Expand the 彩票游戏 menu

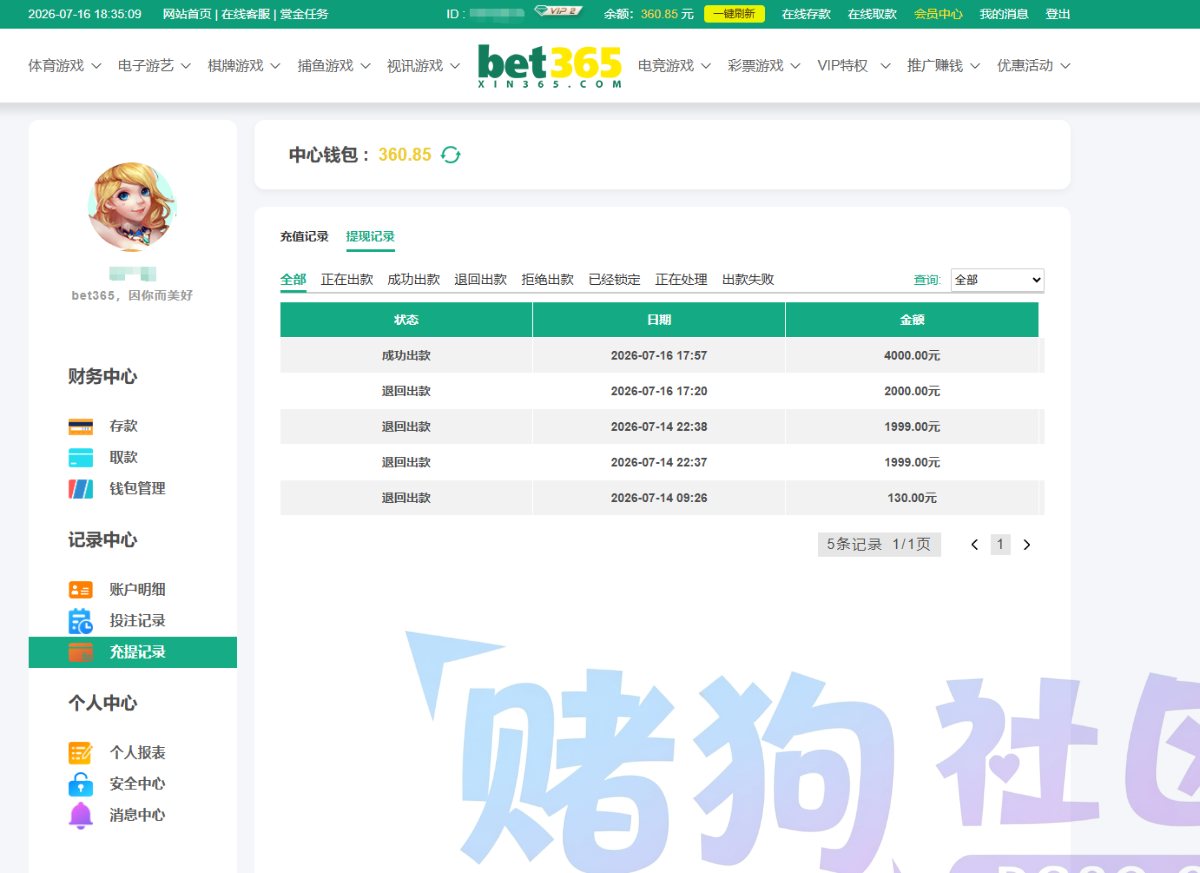(765, 66)
